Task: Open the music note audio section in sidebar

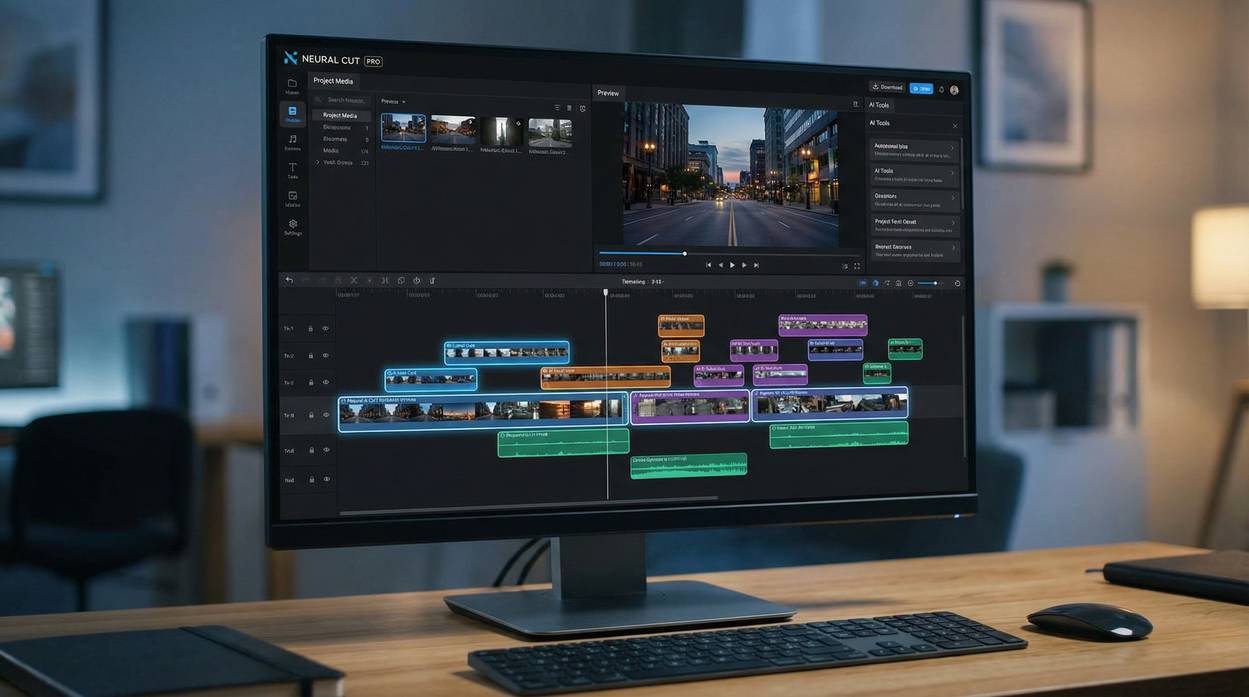Action: pos(292,139)
